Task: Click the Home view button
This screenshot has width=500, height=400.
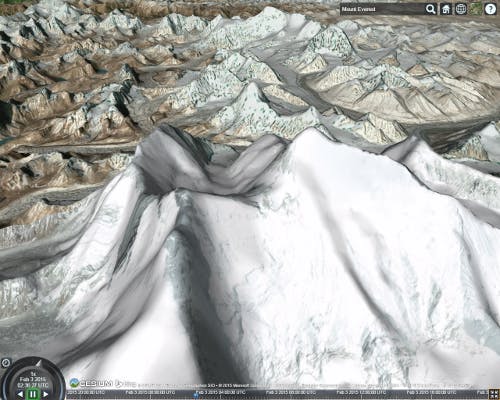Action: (x=446, y=9)
